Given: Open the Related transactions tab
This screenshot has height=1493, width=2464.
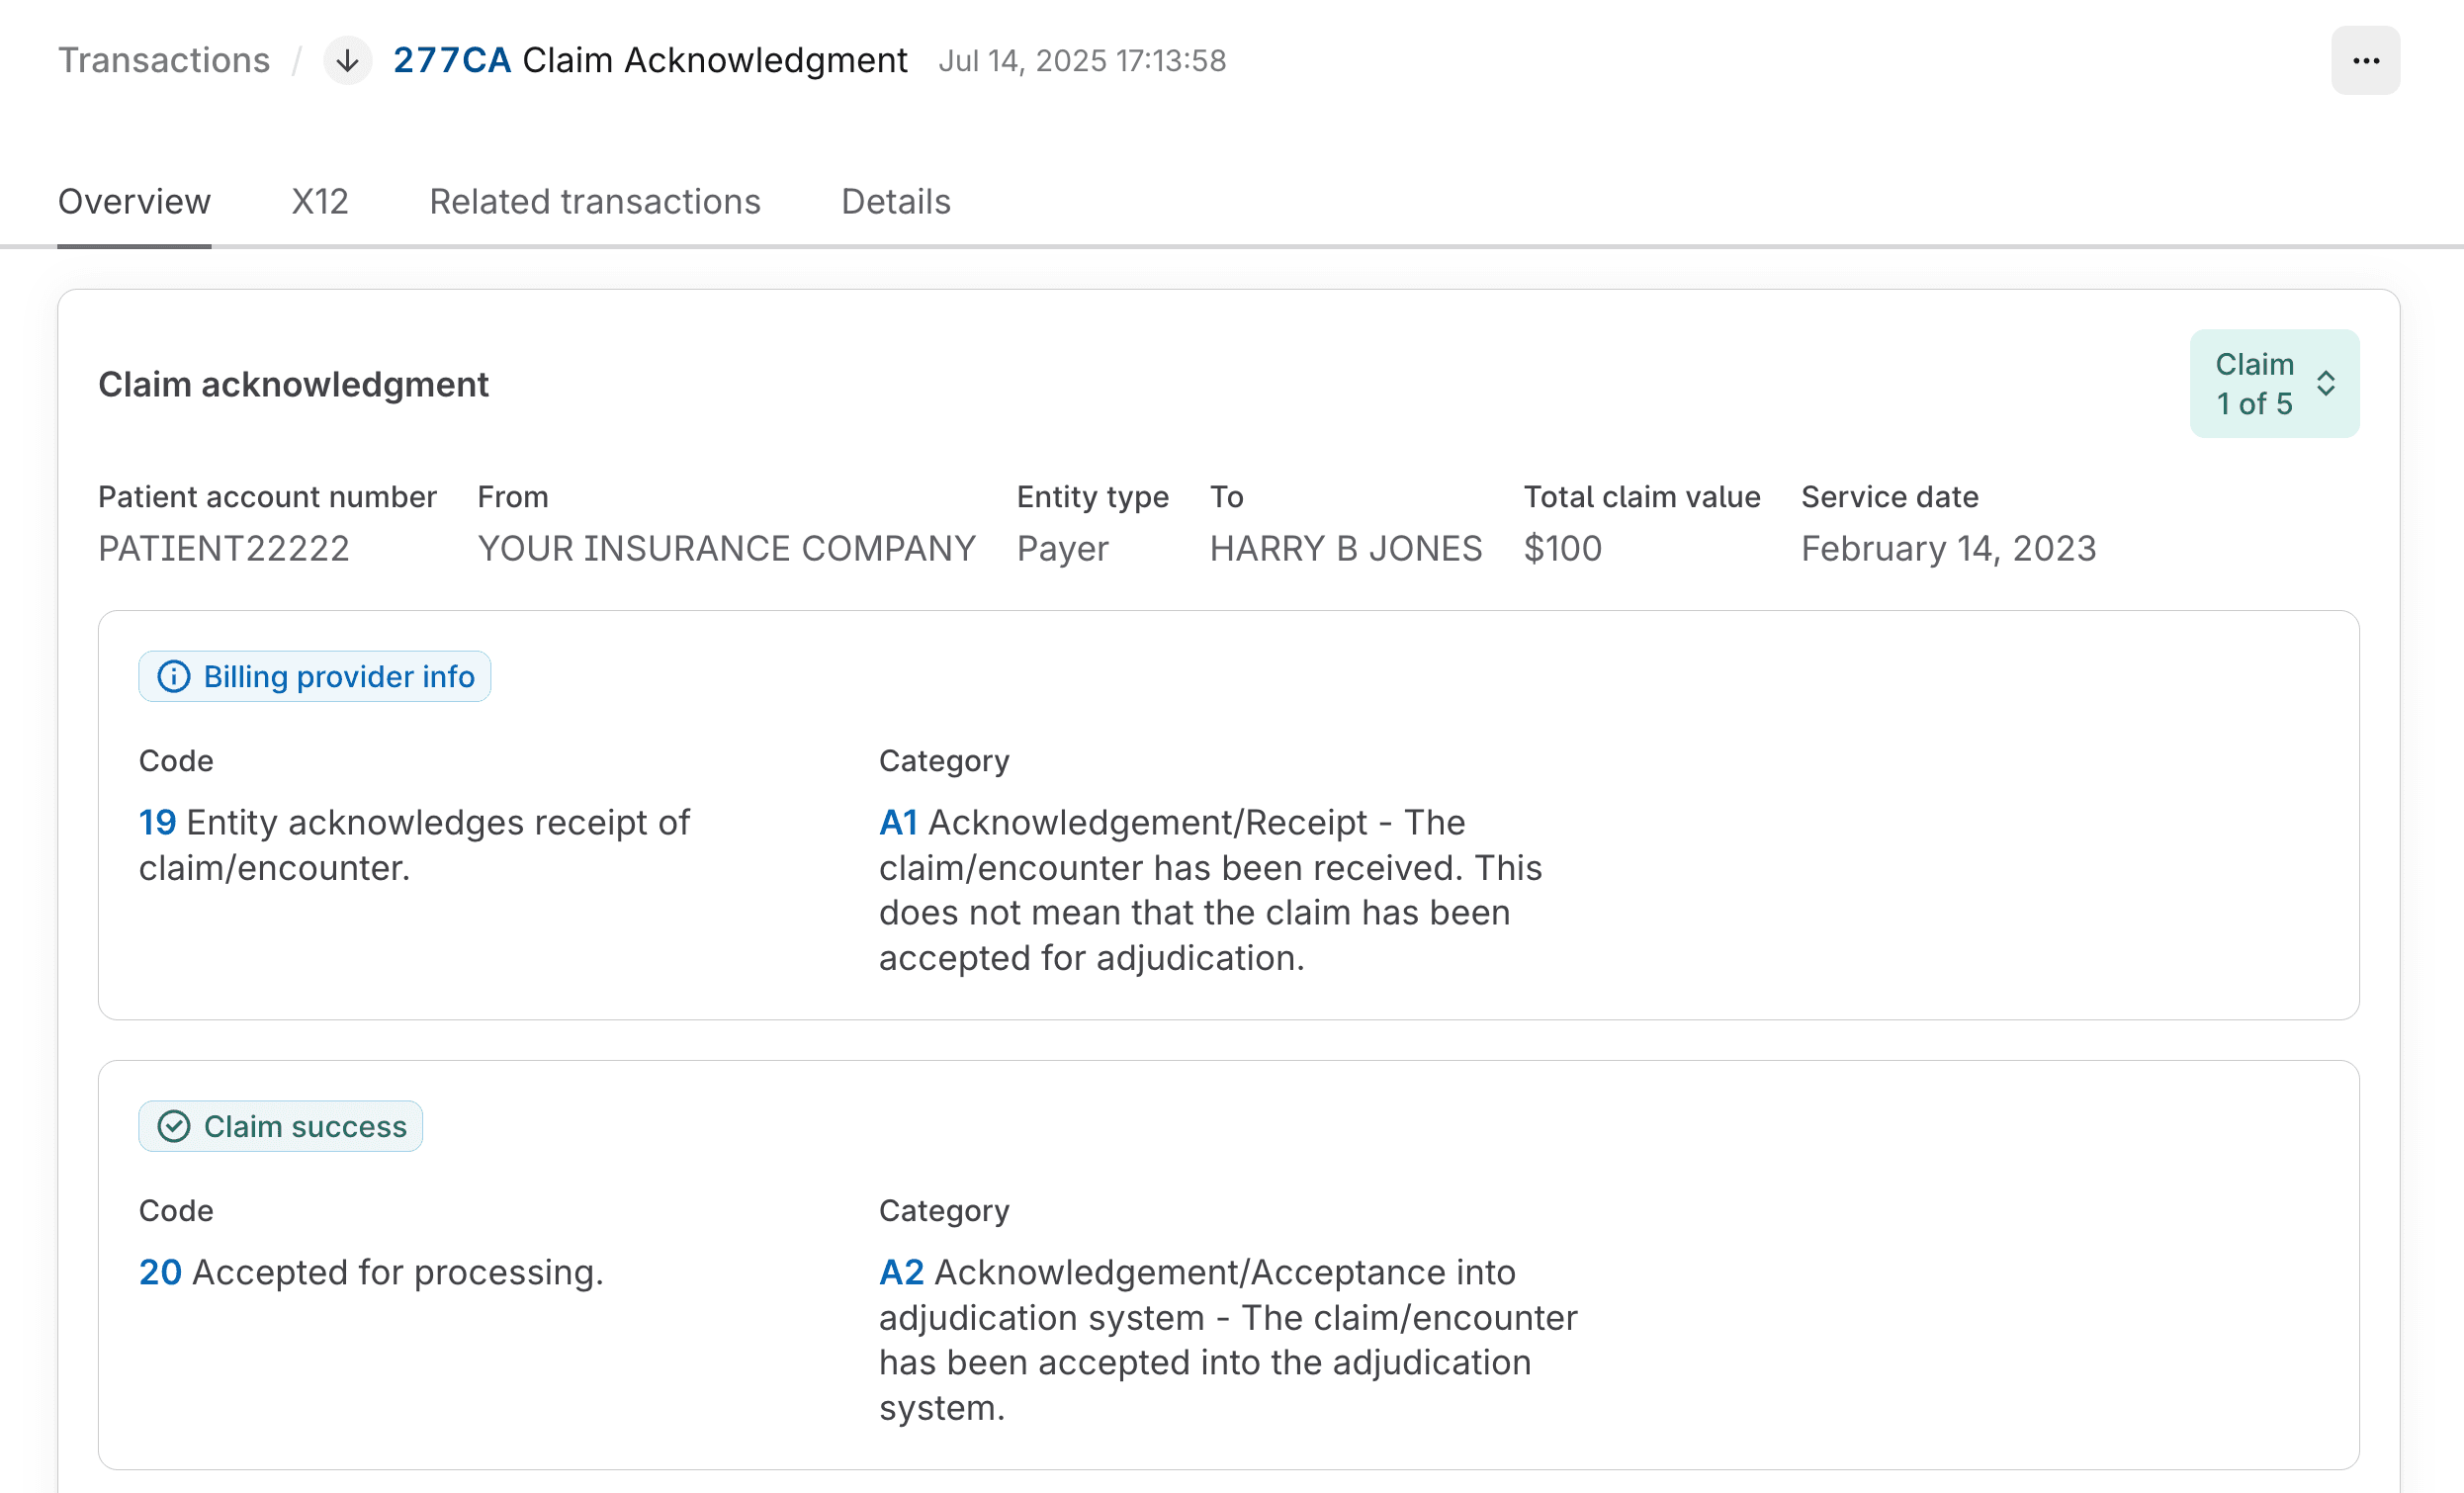Looking at the screenshot, I should (x=595, y=202).
